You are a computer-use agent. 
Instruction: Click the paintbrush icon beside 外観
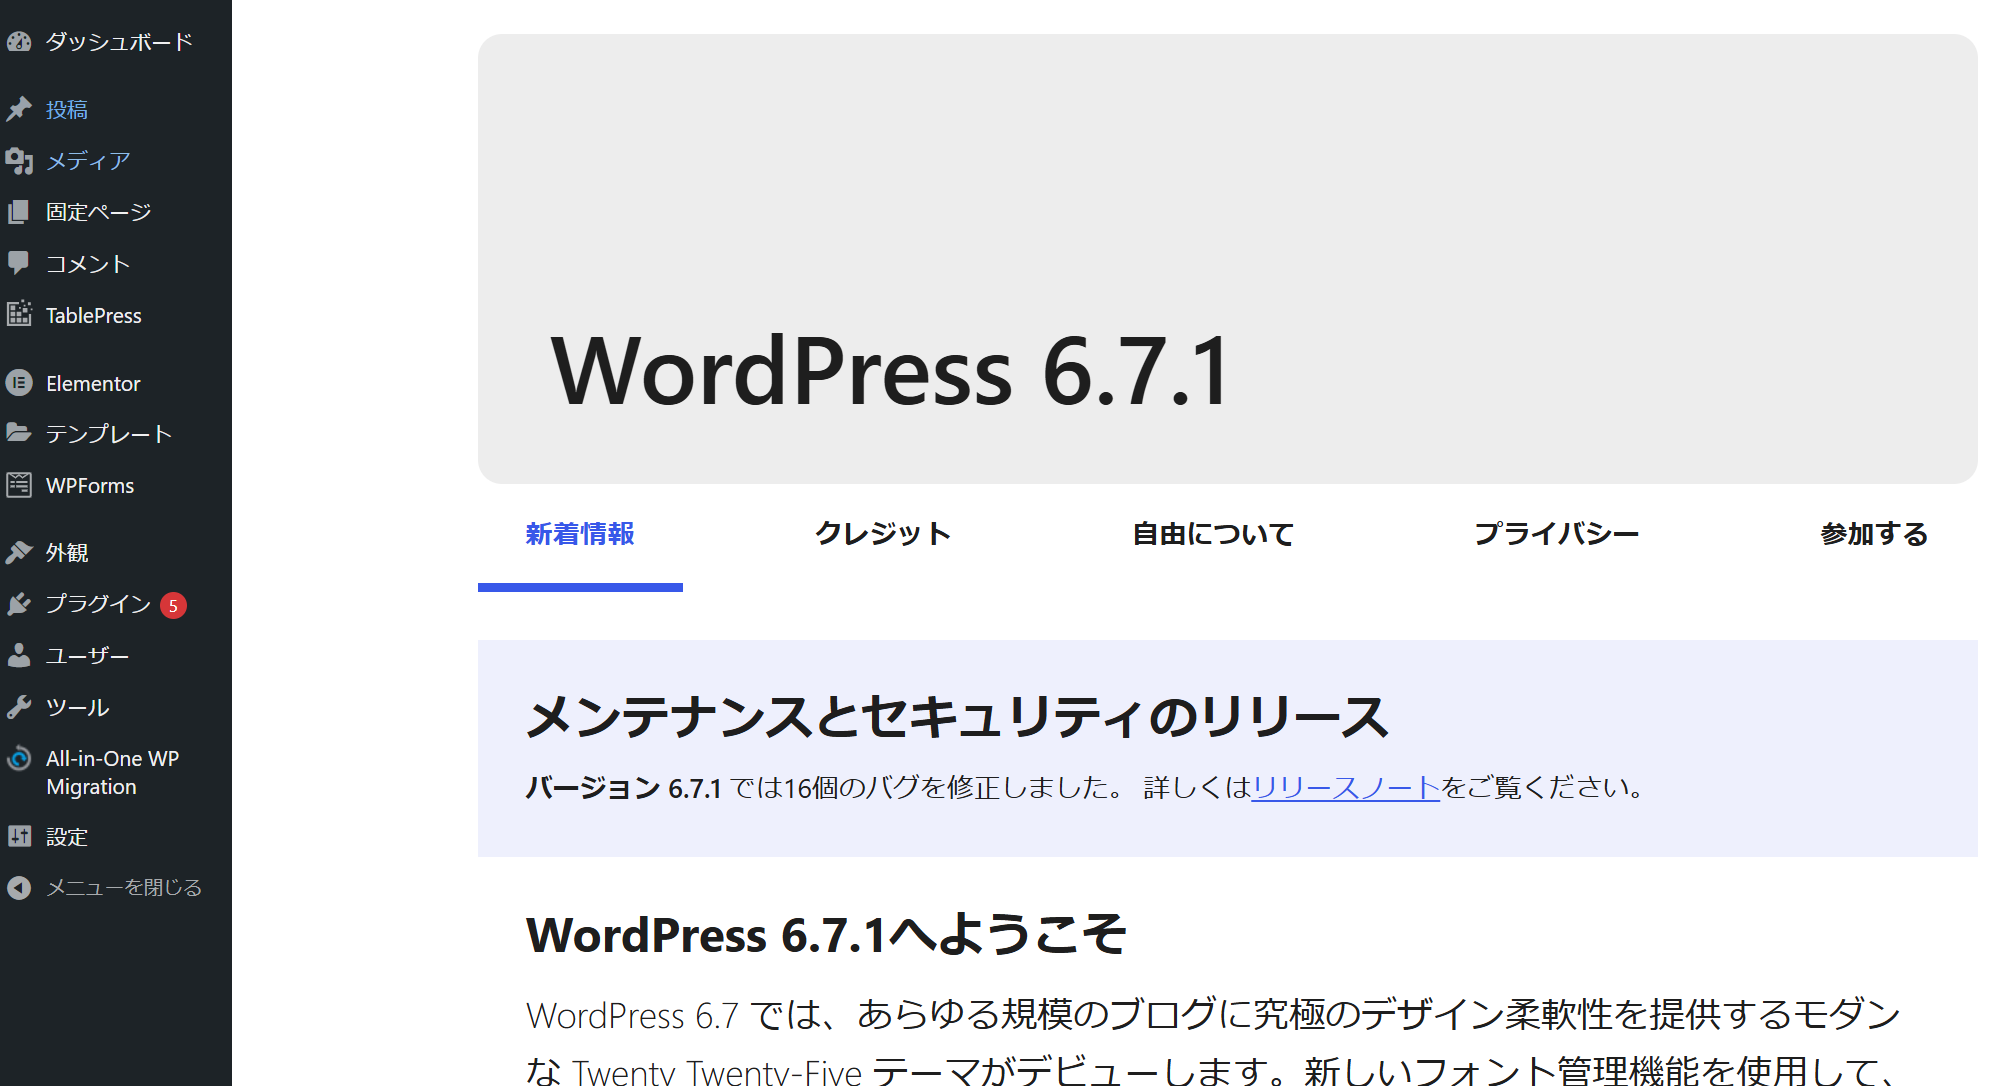tap(19, 552)
